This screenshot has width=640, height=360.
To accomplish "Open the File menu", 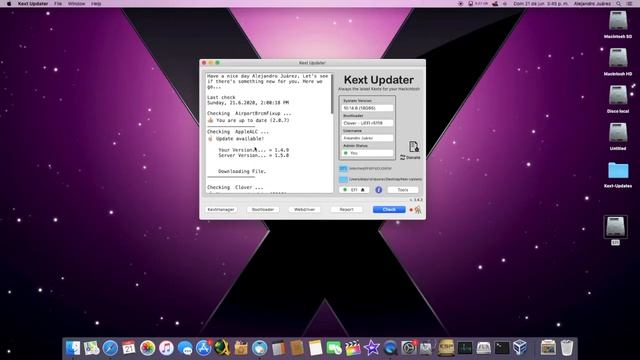I will pyautogui.click(x=58, y=4).
